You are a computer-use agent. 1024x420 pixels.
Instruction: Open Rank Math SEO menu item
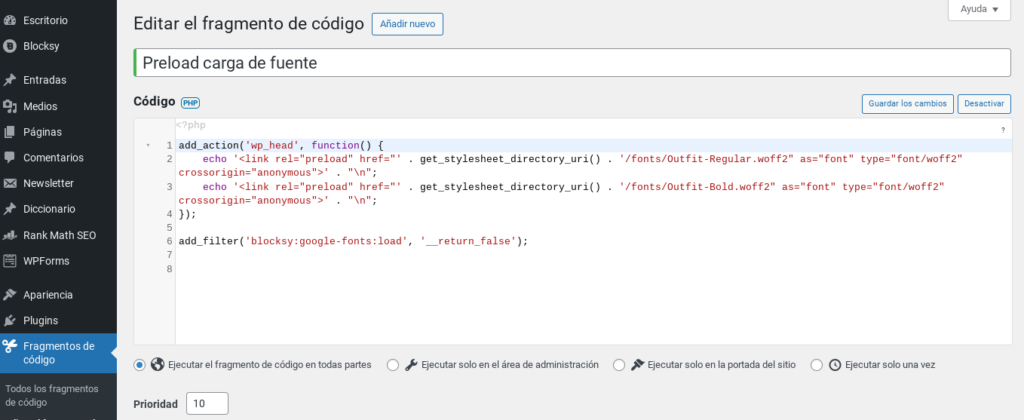point(58,235)
